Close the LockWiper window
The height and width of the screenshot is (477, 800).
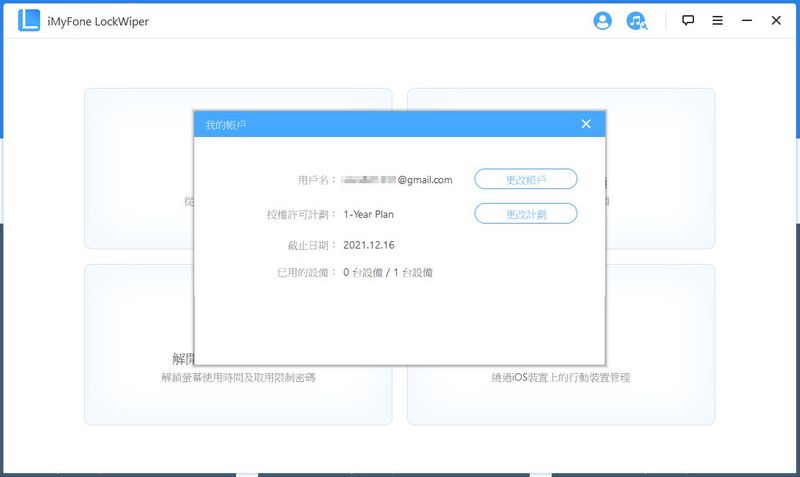(776, 20)
